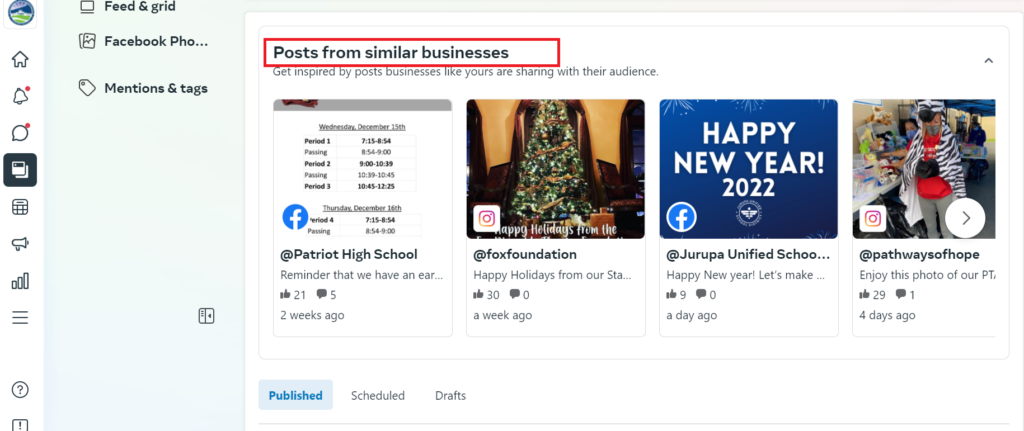The height and width of the screenshot is (431, 1024).
Task: Click the 'Happy Holidays from our Sta...' caption
Action: (x=552, y=275)
